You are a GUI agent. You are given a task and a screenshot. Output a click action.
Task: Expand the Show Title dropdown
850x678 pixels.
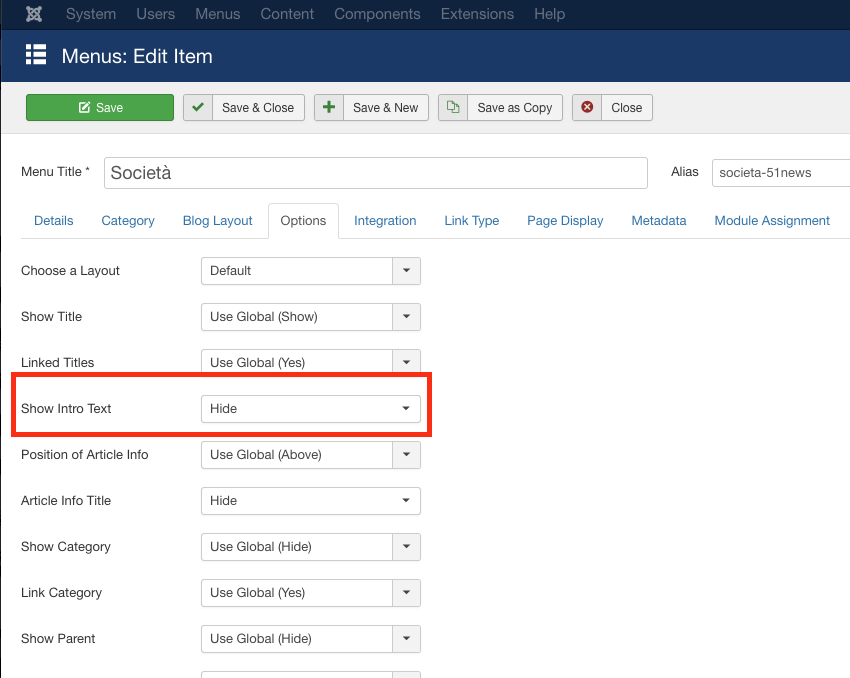pyautogui.click(x=310, y=317)
